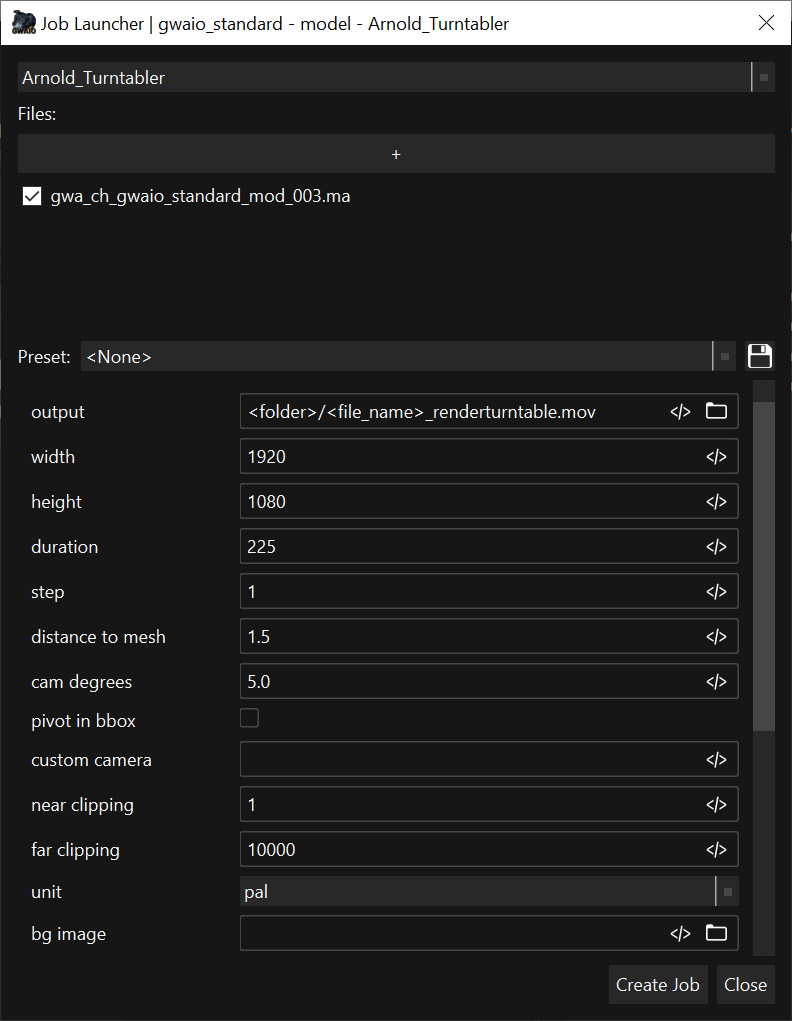Browse folder for output path
Image resolution: width=792 pixels, height=1021 pixels.
716,412
